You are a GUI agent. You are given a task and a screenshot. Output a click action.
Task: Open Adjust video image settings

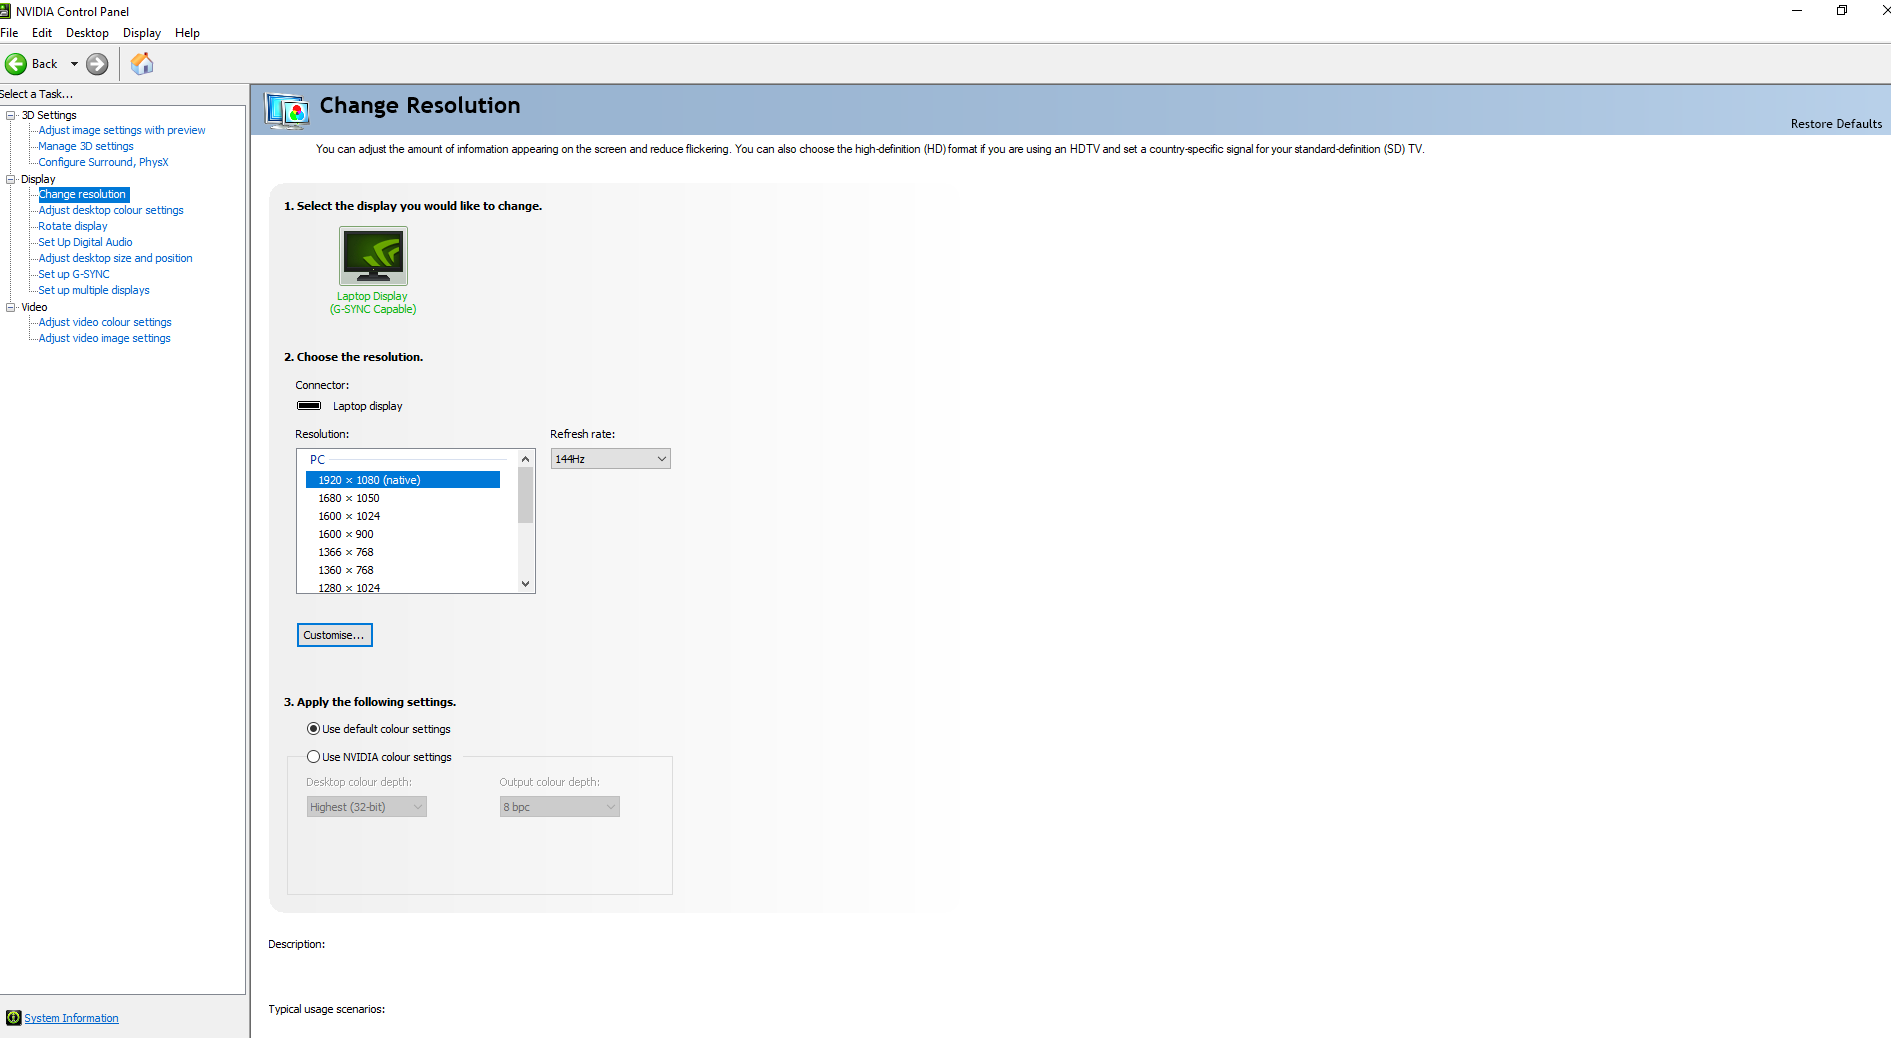[104, 338]
